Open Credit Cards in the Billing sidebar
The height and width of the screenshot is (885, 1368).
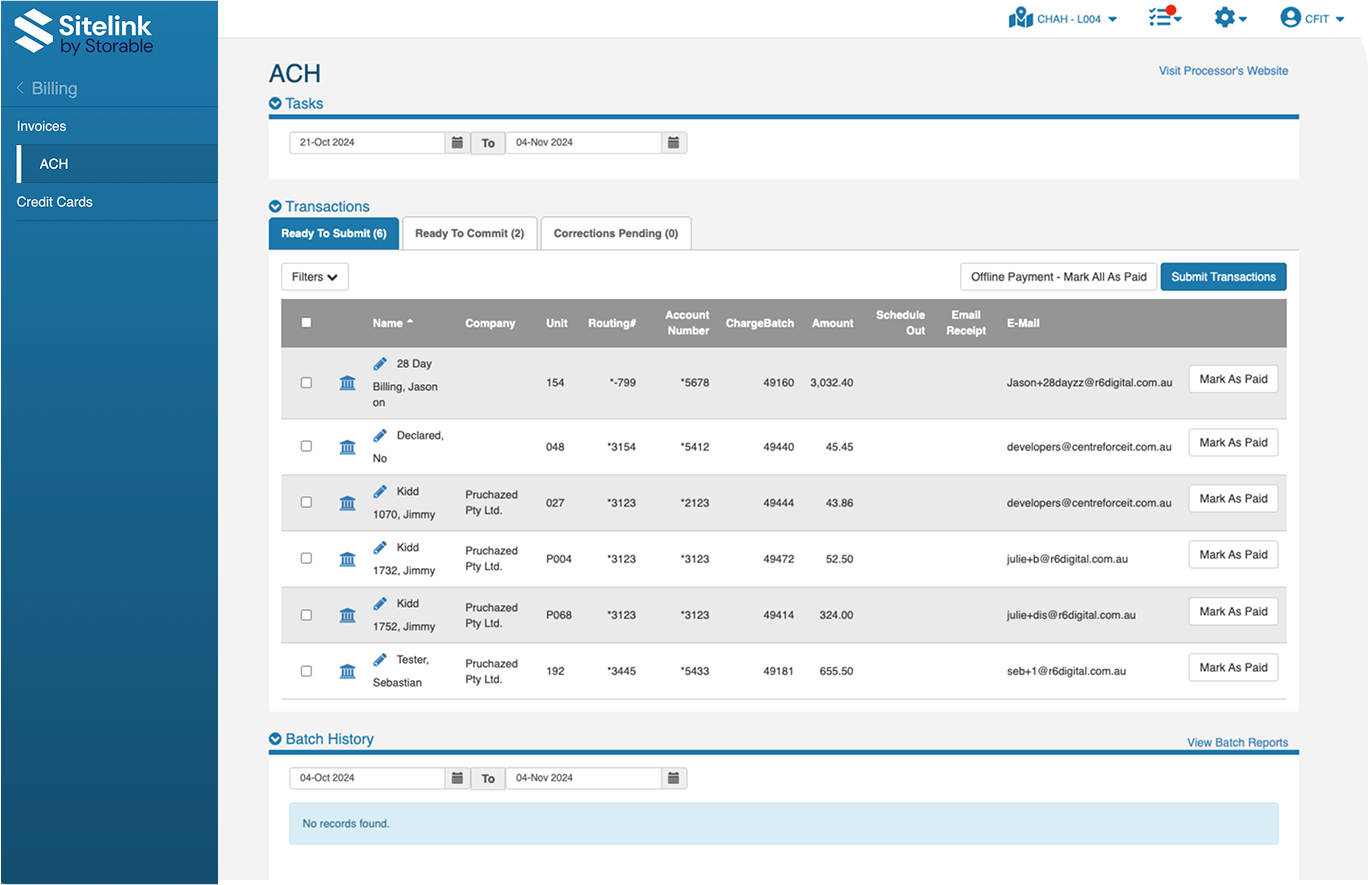point(55,202)
